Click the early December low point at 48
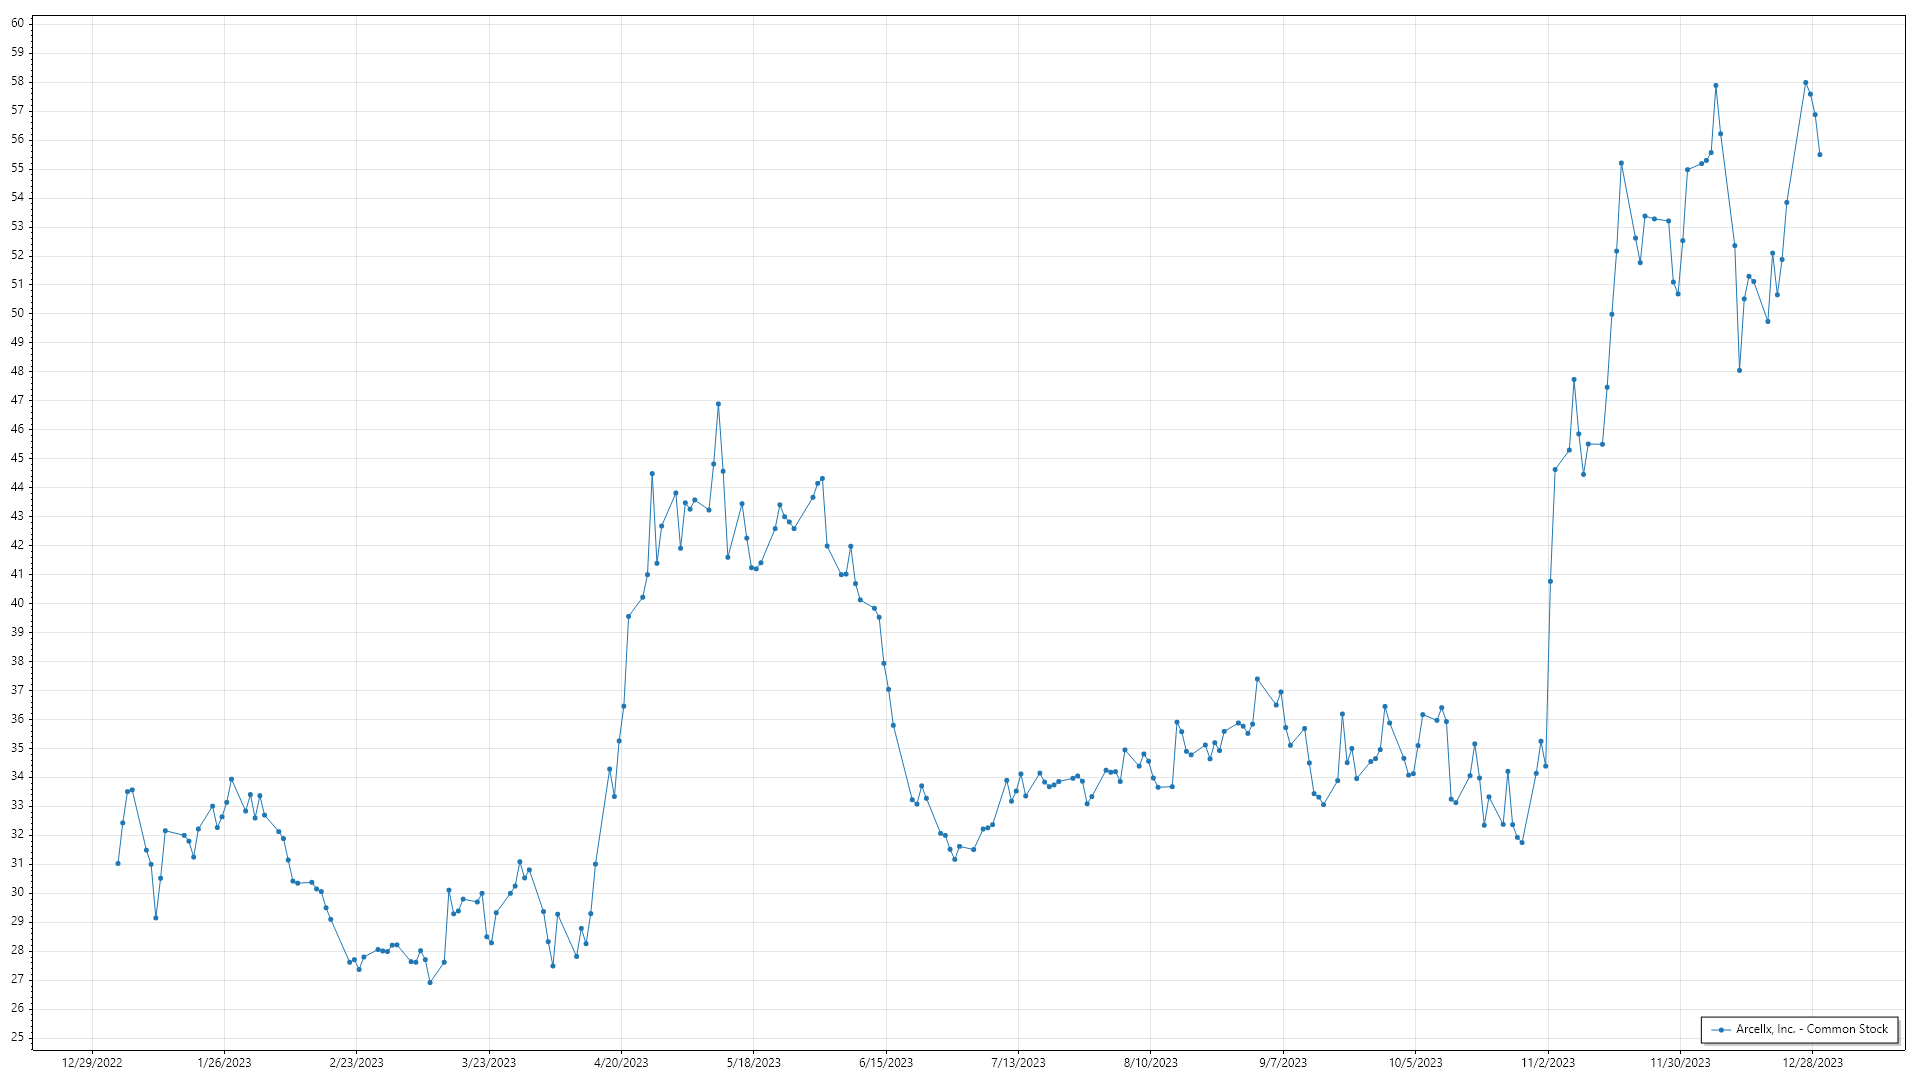Image resolution: width=1920 pixels, height=1080 pixels. 1739,371
